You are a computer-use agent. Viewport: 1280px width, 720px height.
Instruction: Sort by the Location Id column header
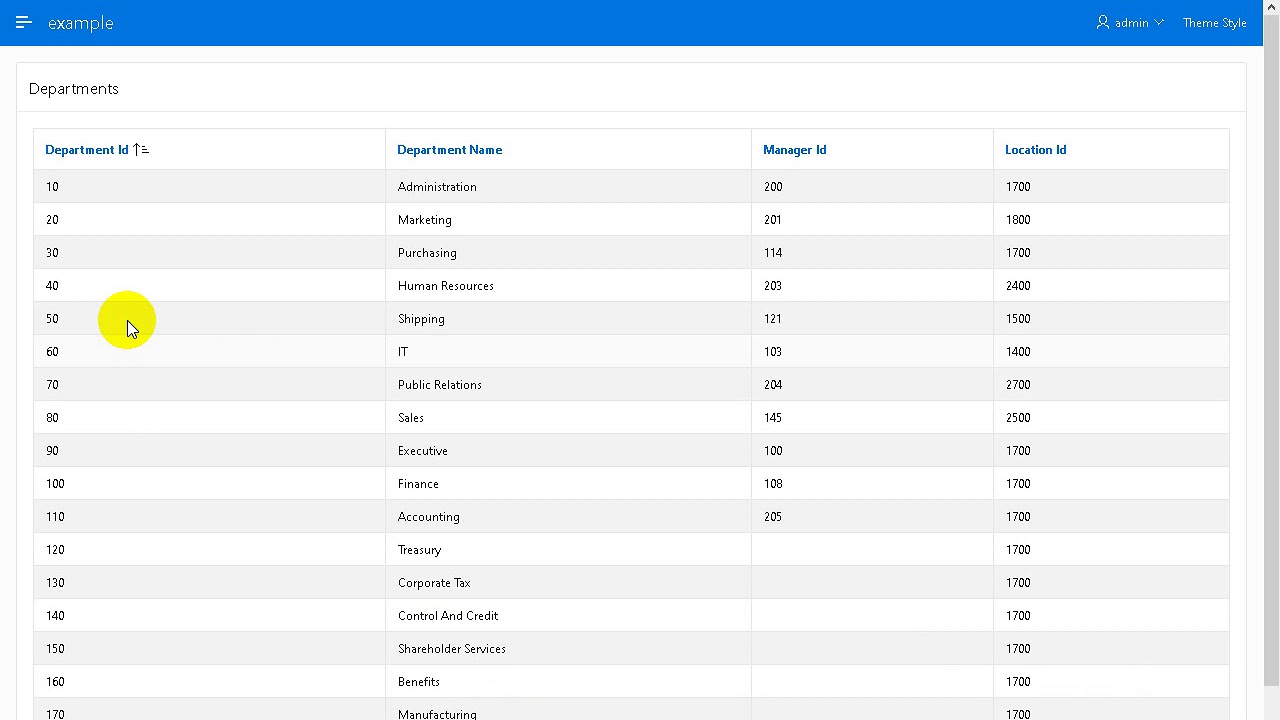click(x=1036, y=150)
